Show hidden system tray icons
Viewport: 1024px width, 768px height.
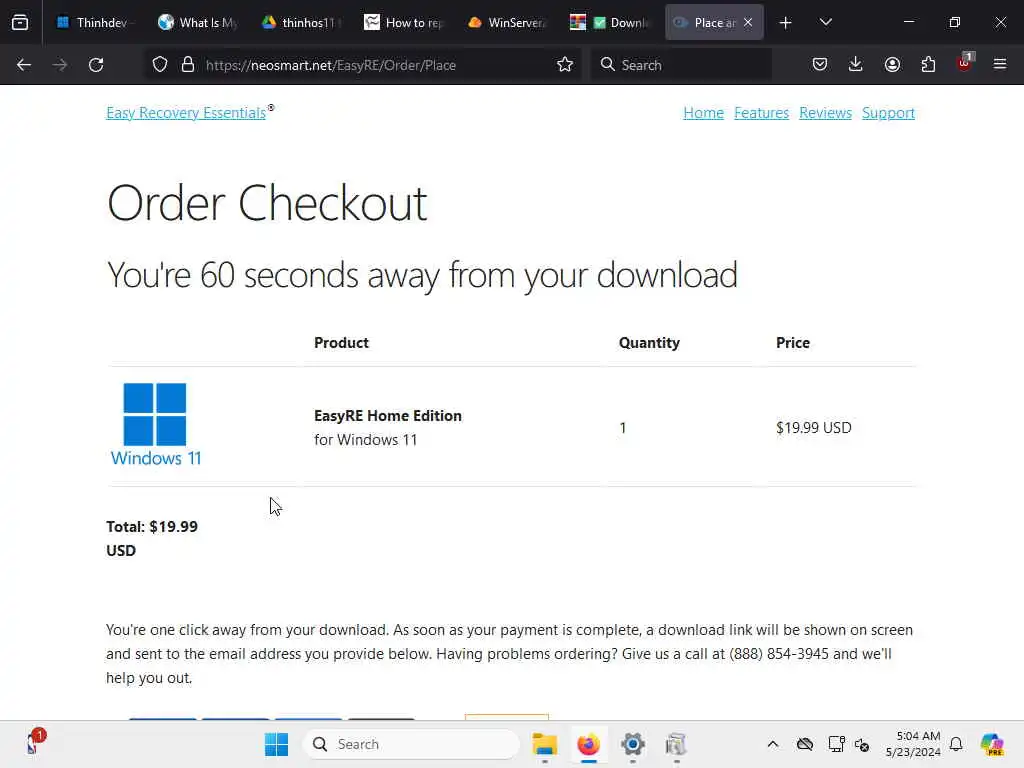773,744
